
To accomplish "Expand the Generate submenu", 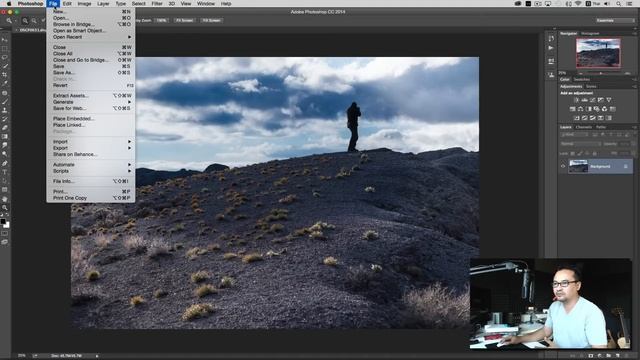I will pyautogui.click(x=91, y=102).
